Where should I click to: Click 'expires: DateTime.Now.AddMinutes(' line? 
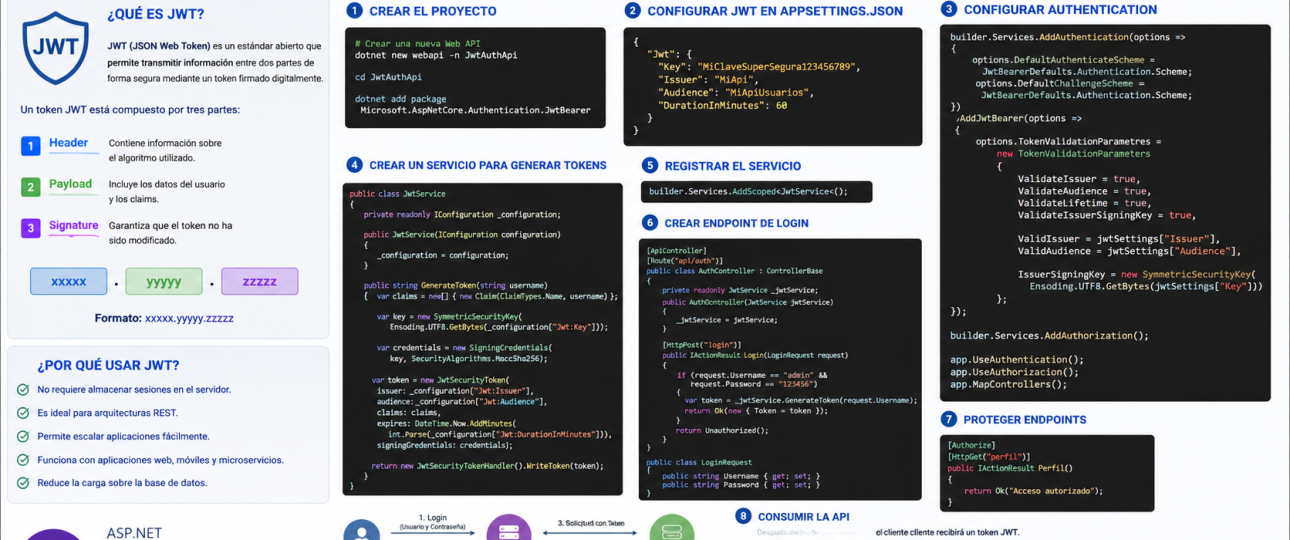pos(446,424)
